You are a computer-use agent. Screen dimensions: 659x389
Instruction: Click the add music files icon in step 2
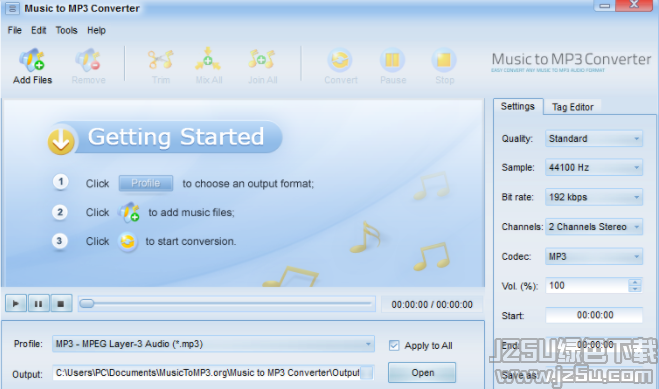129,212
